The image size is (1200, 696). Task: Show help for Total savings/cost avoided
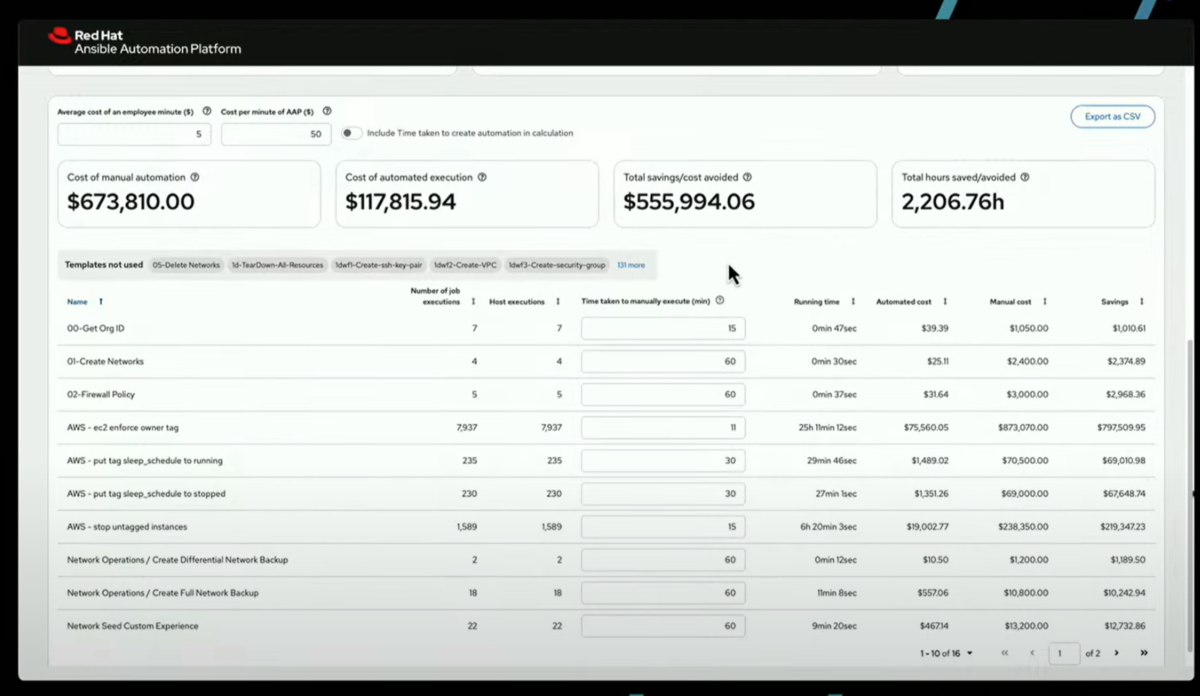747,177
